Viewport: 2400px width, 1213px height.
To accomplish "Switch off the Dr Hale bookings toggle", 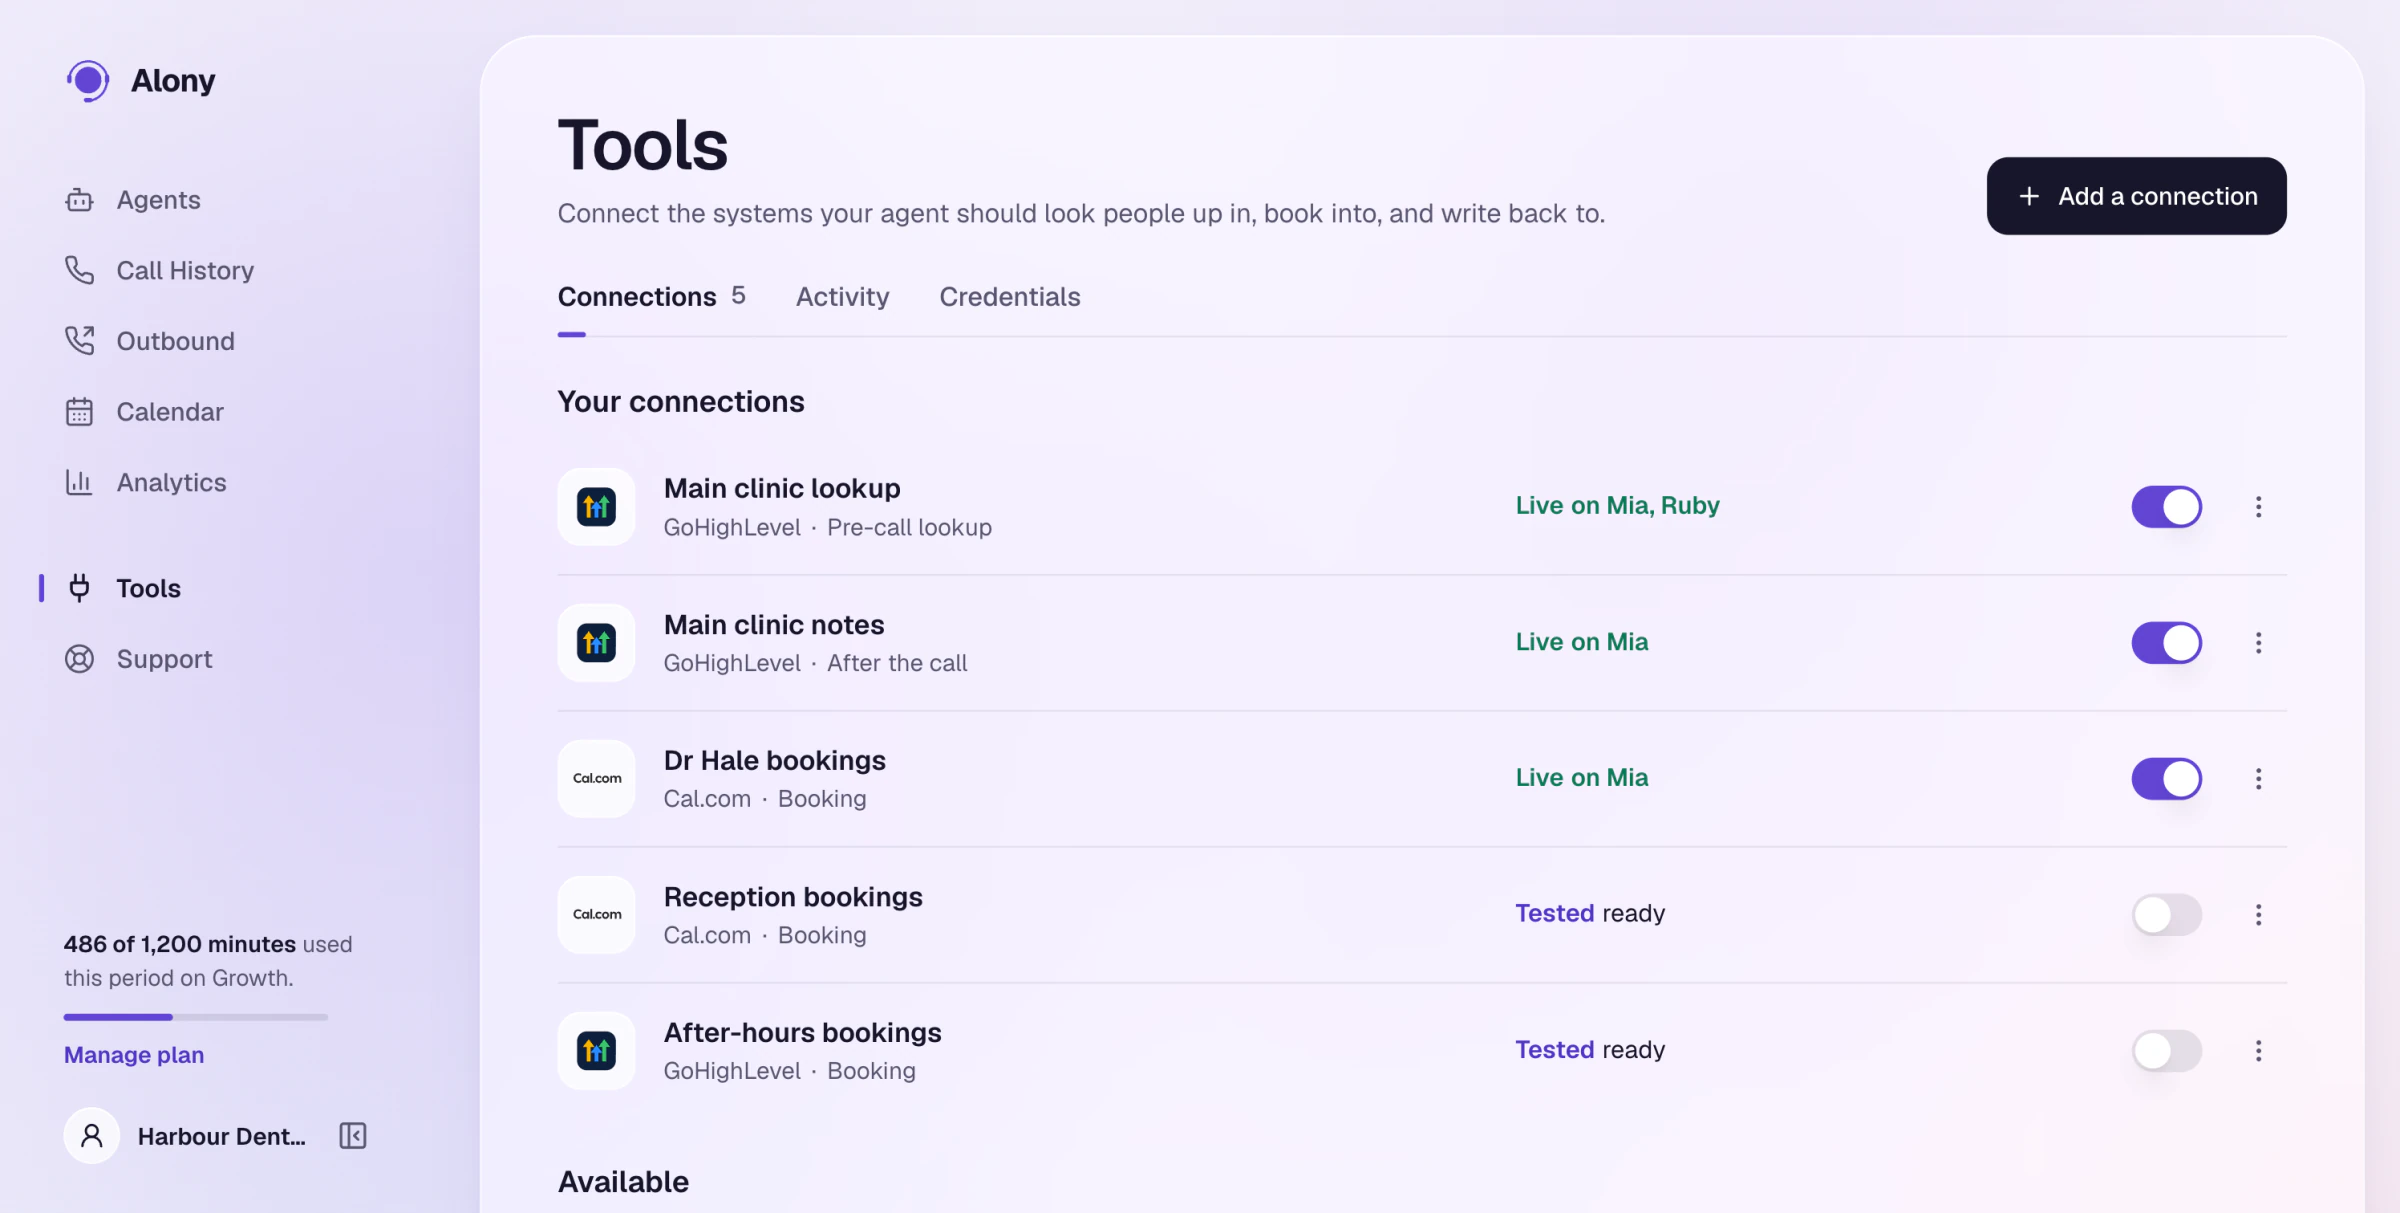I will [x=2166, y=779].
